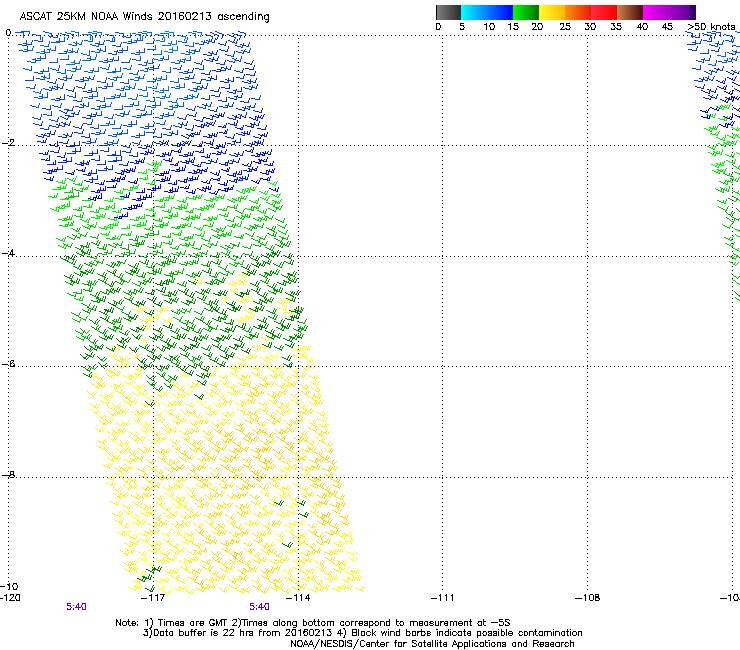
Task: Click the '45' colorbar scale label
Action: pos(667,27)
